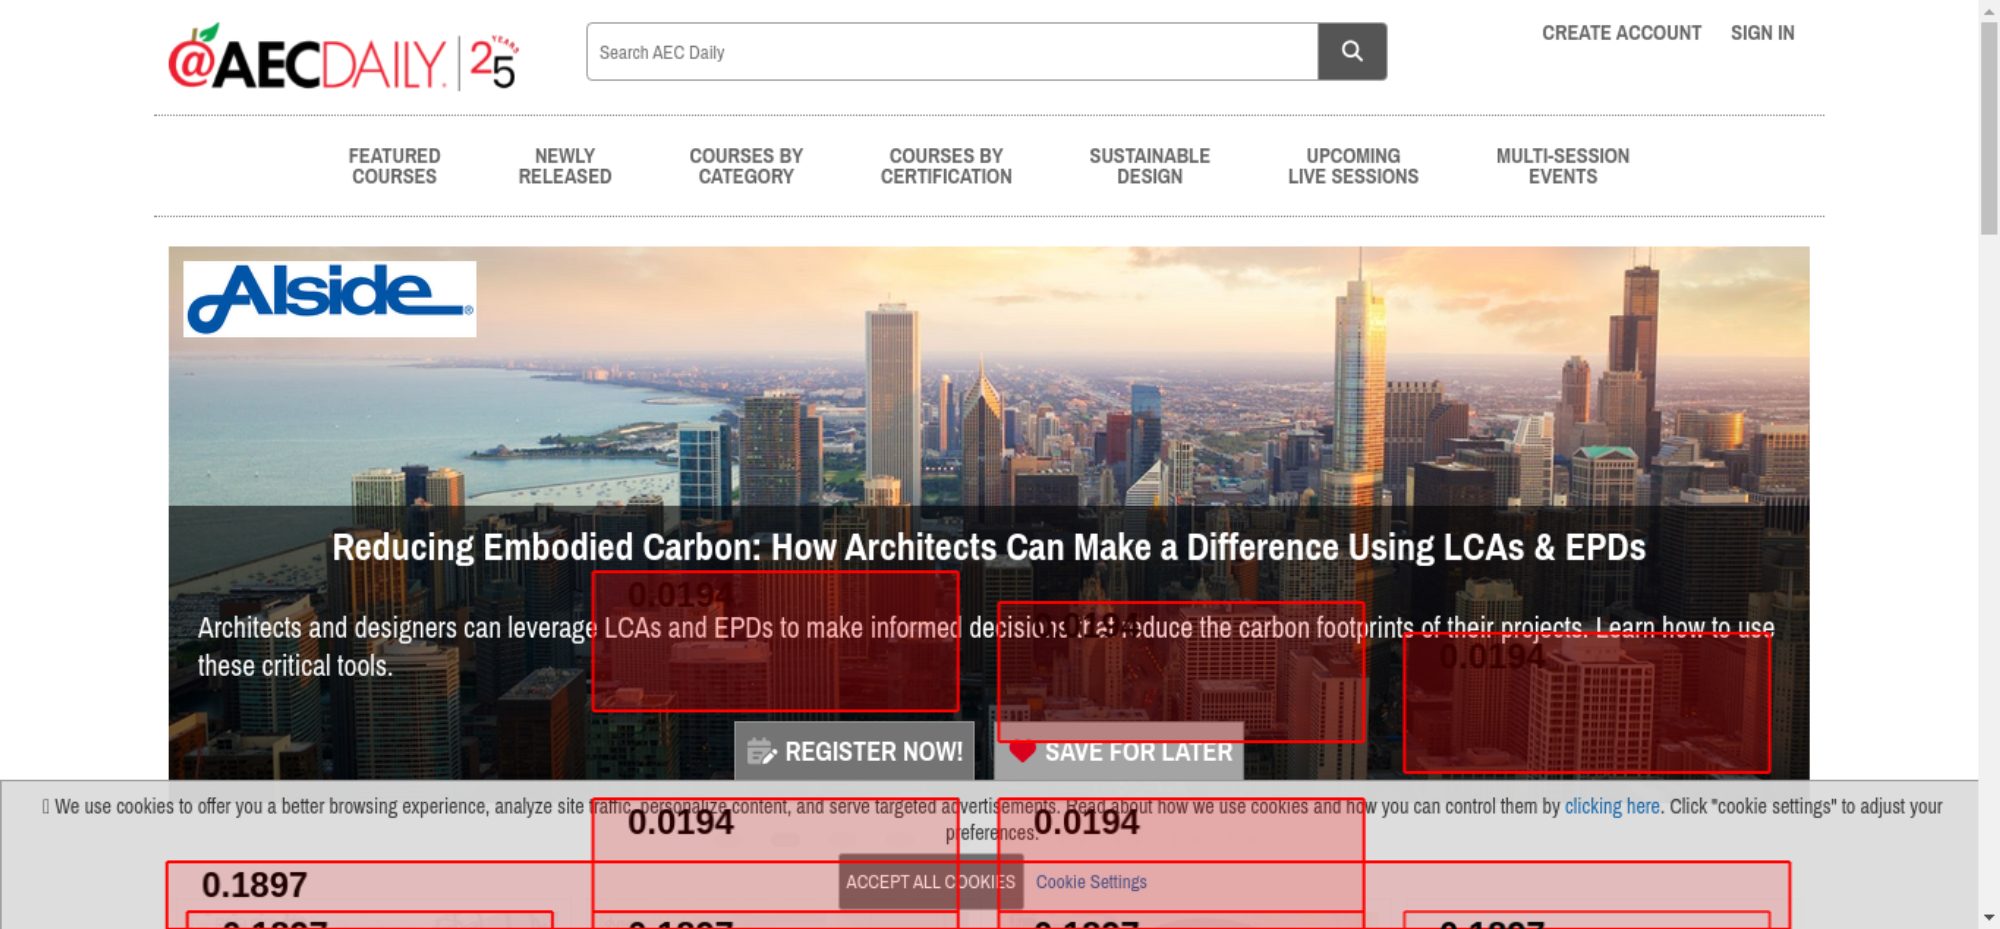Open the Sustainable Design section
The height and width of the screenshot is (929, 2000).
(1149, 166)
